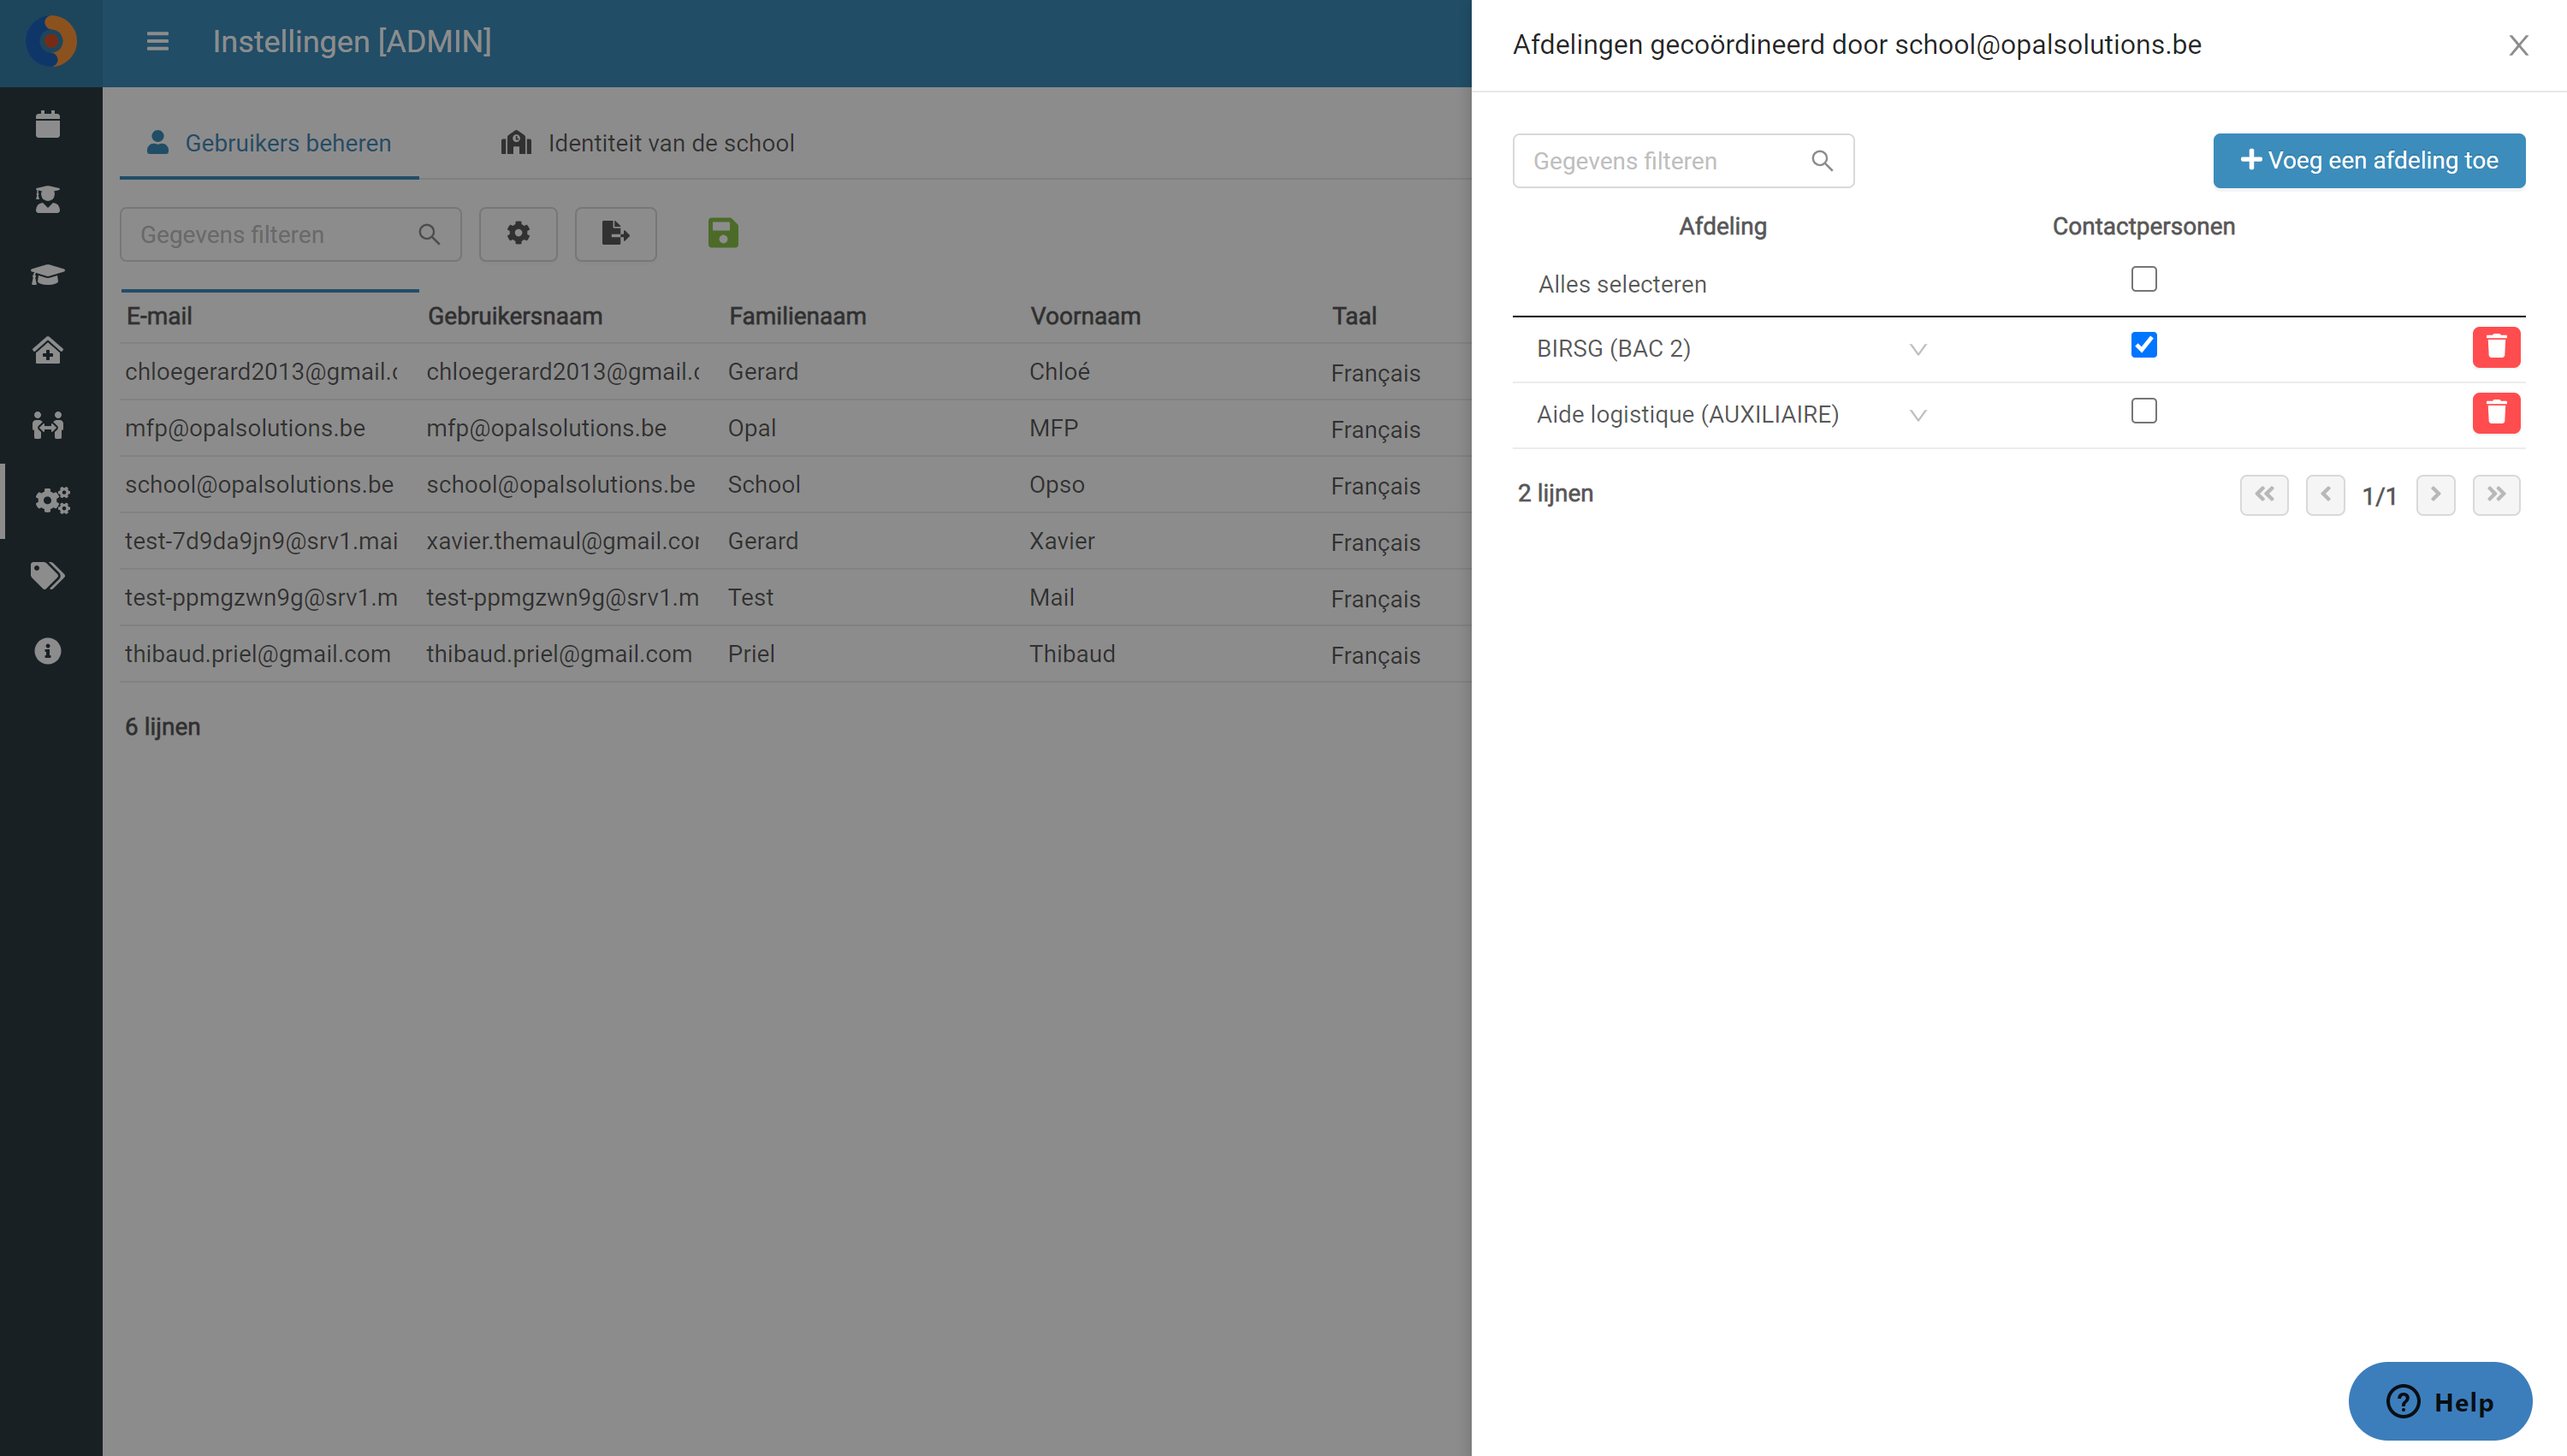Viewport: 2567px width, 1456px height.
Task: Select email mfp@opalsolutions.be cell
Action: [245, 428]
